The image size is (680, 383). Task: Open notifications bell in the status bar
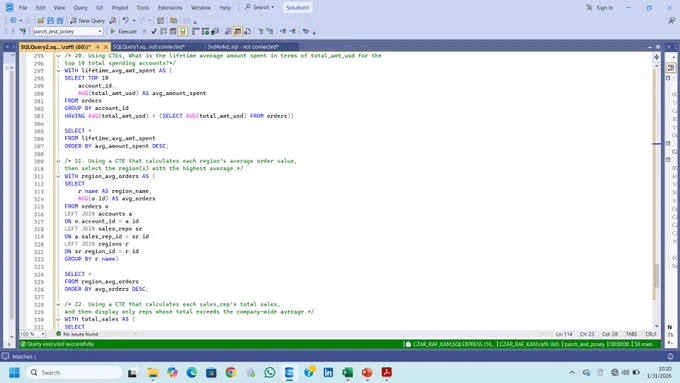click(670, 356)
